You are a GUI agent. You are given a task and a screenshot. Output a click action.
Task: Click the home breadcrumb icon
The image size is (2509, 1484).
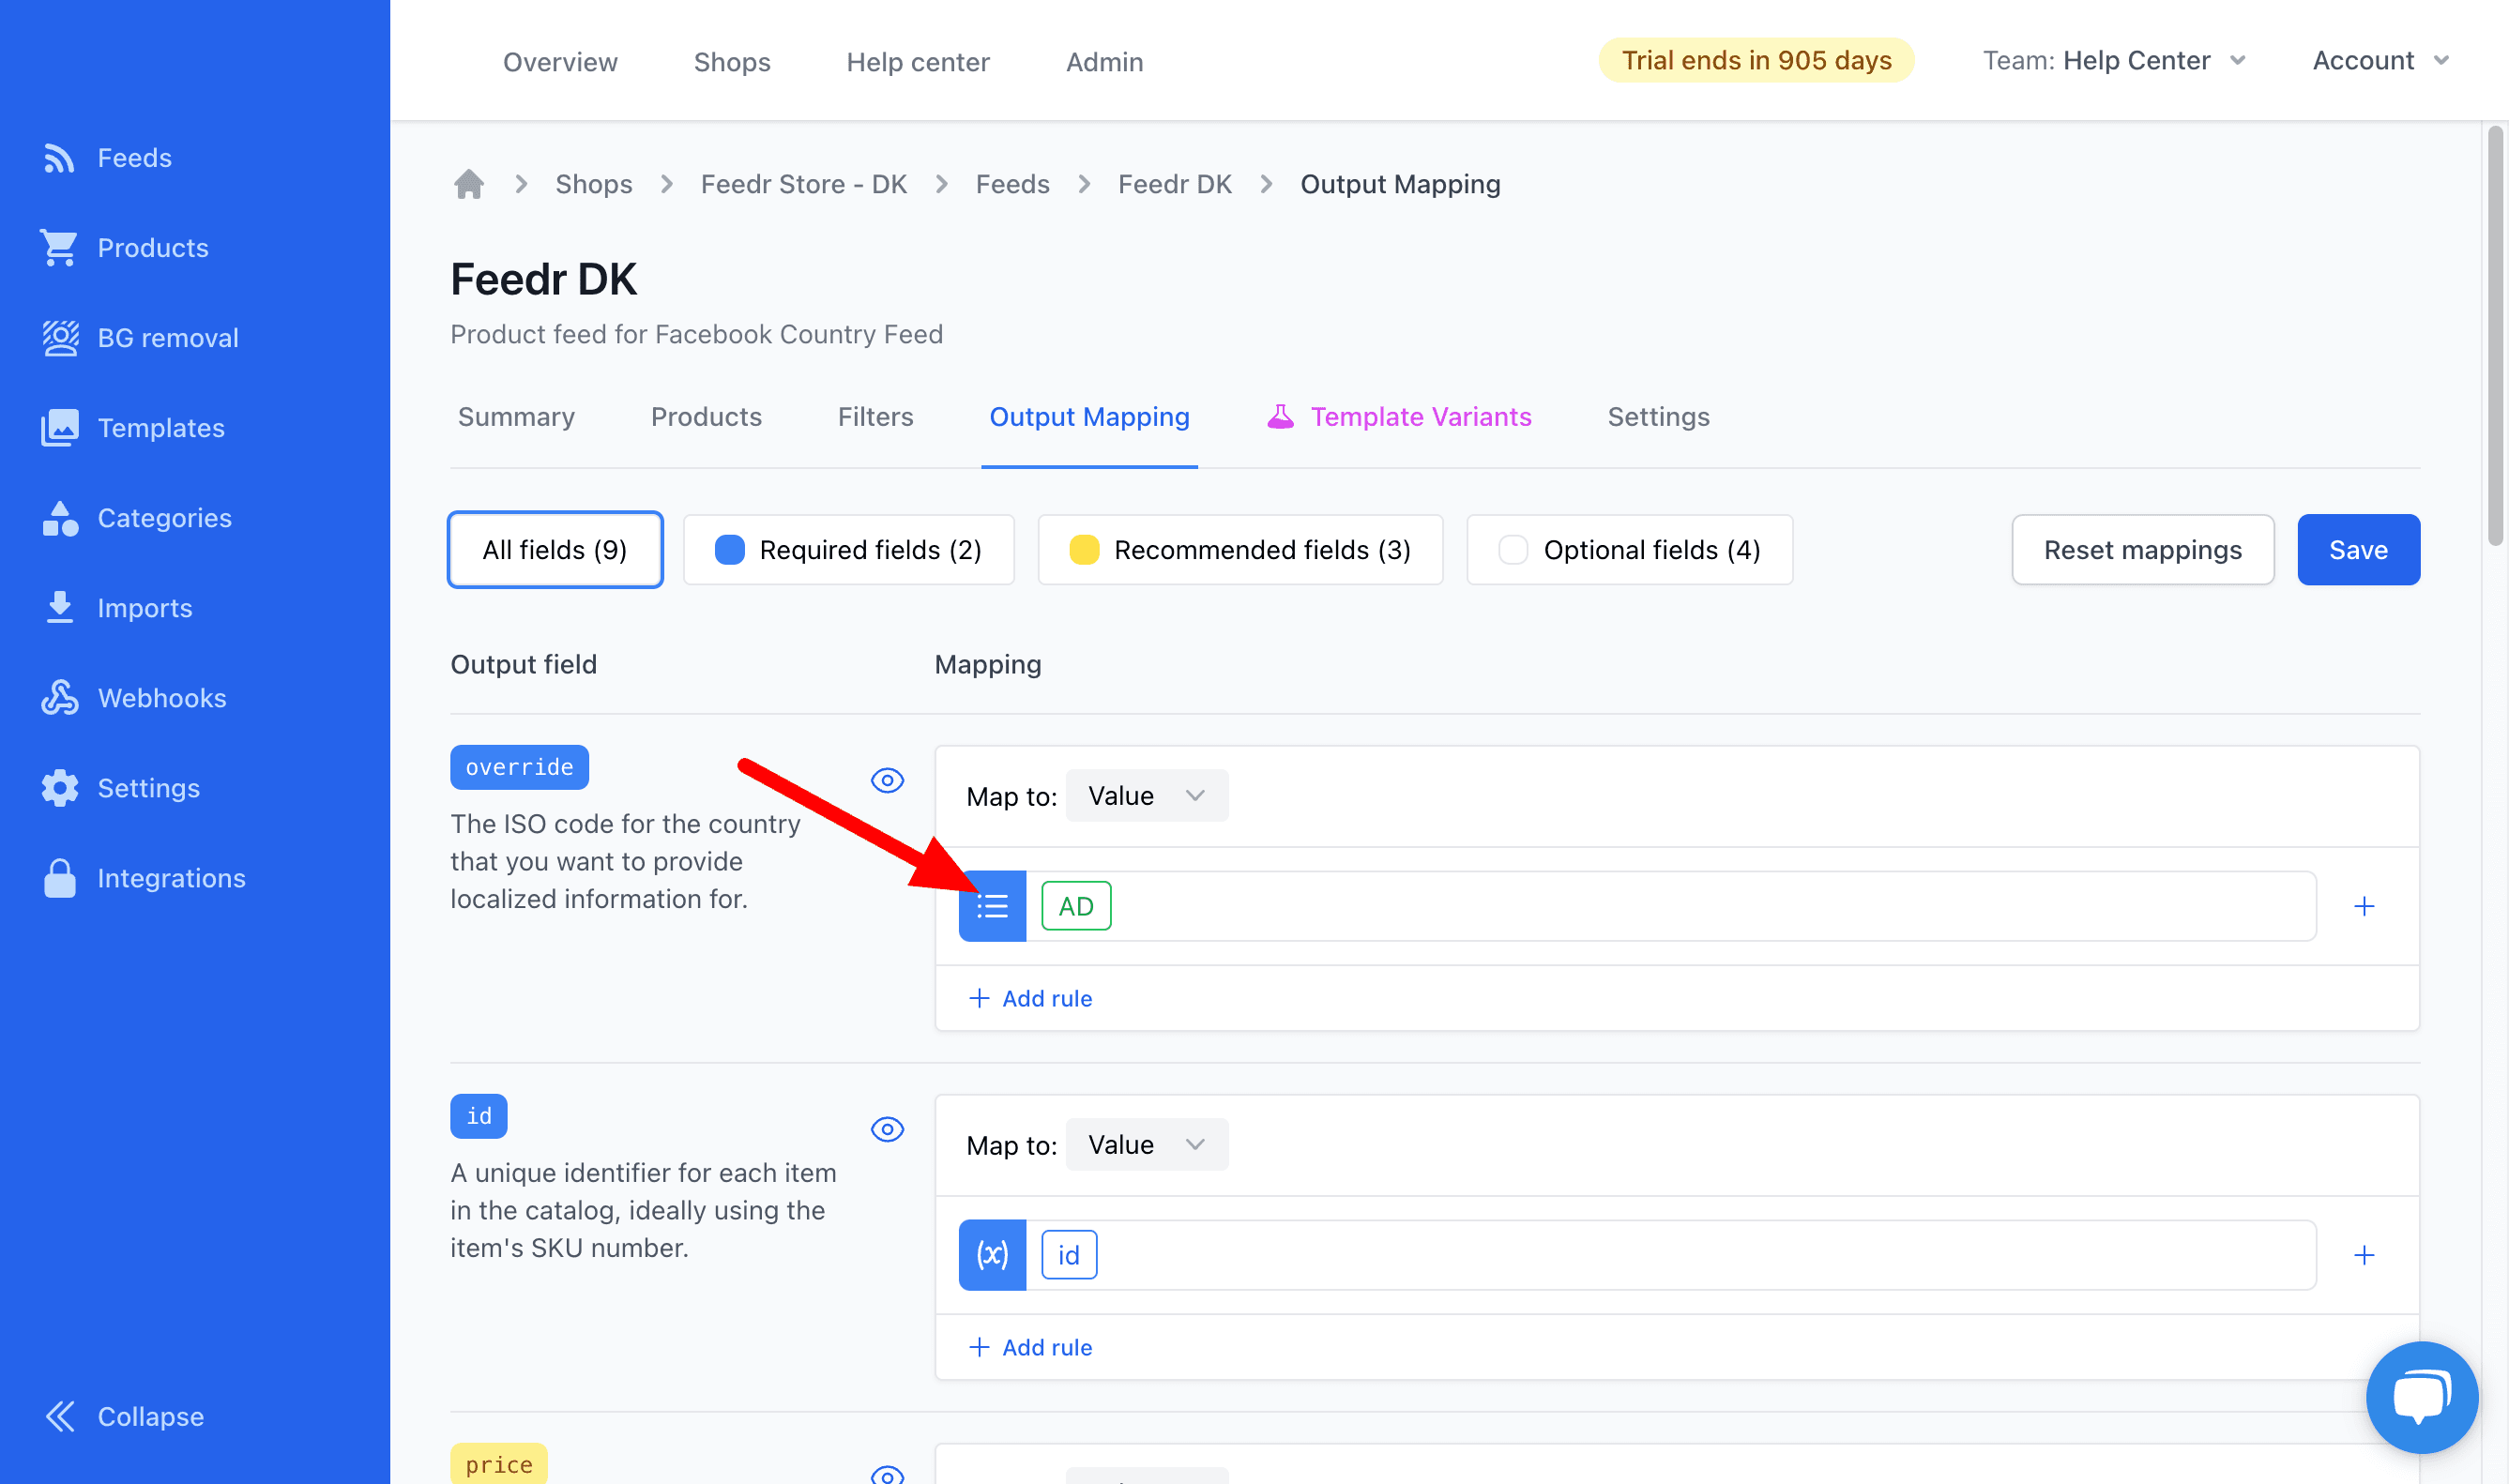tap(468, 184)
